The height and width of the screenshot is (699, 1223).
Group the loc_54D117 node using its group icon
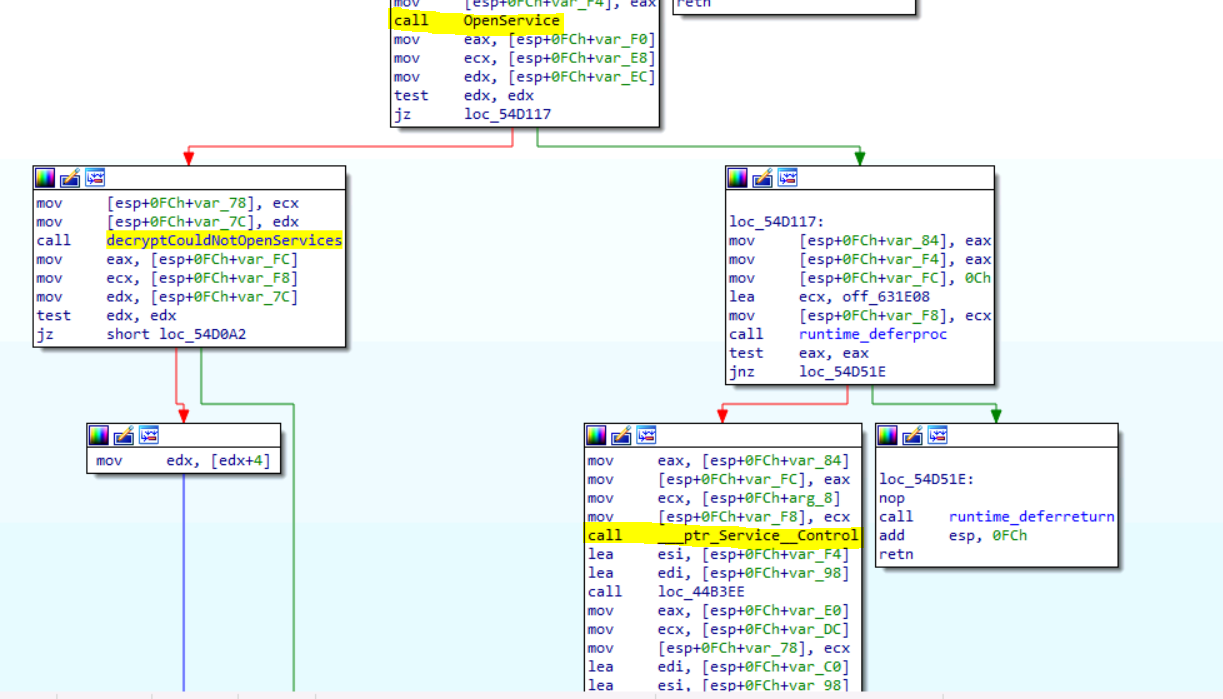(x=787, y=177)
